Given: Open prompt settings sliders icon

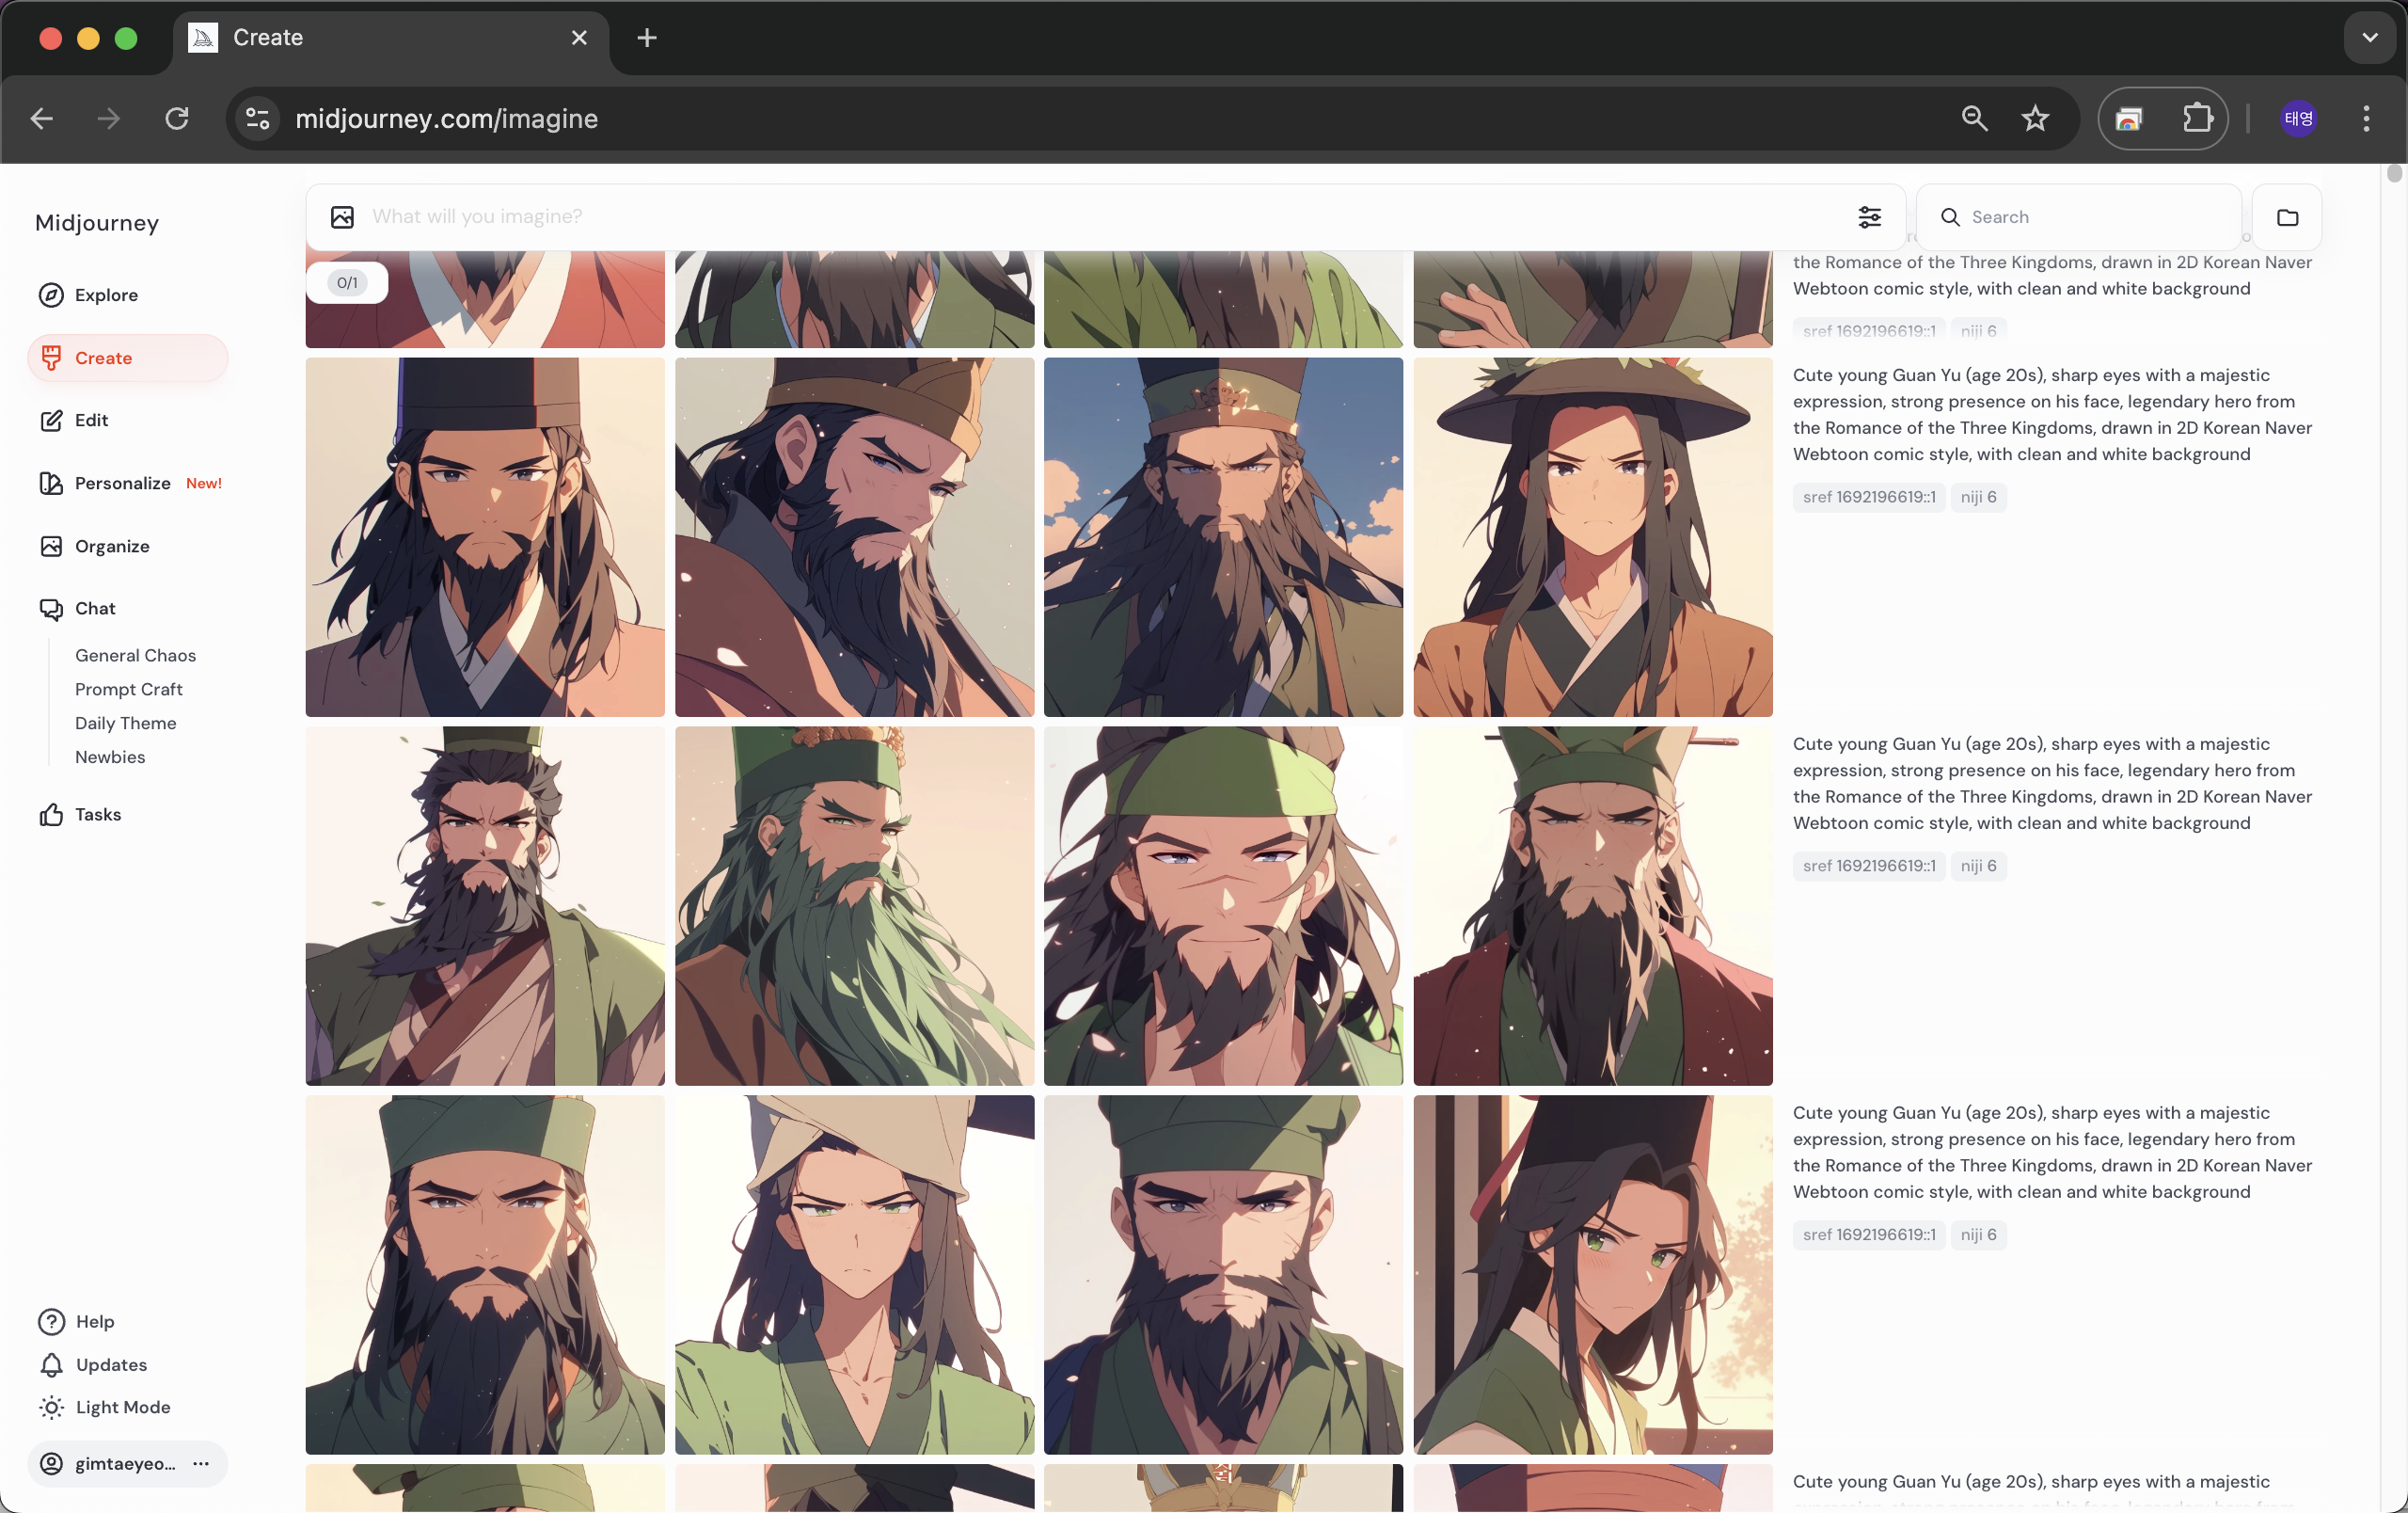Looking at the screenshot, I should (1869, 216).
